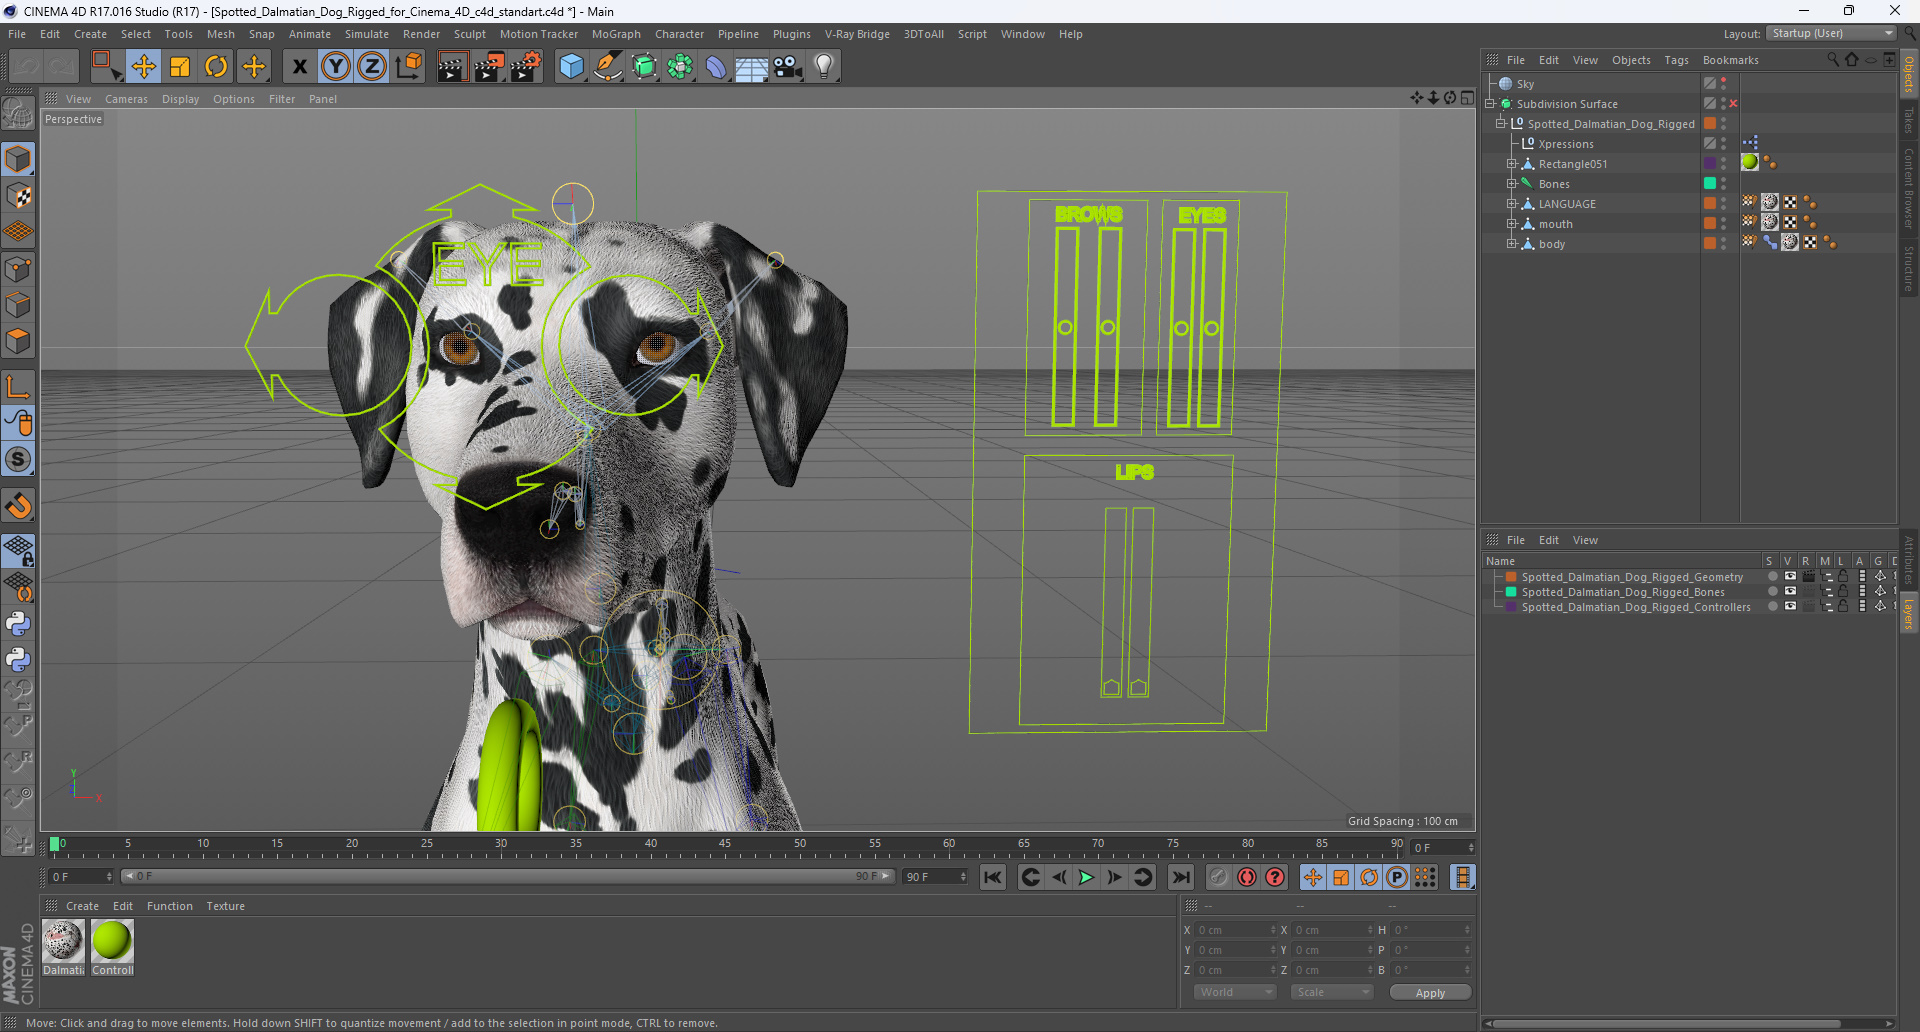1920x1032 pixels.
Task: Open the MoGraph menu
Action: [616, 34]
